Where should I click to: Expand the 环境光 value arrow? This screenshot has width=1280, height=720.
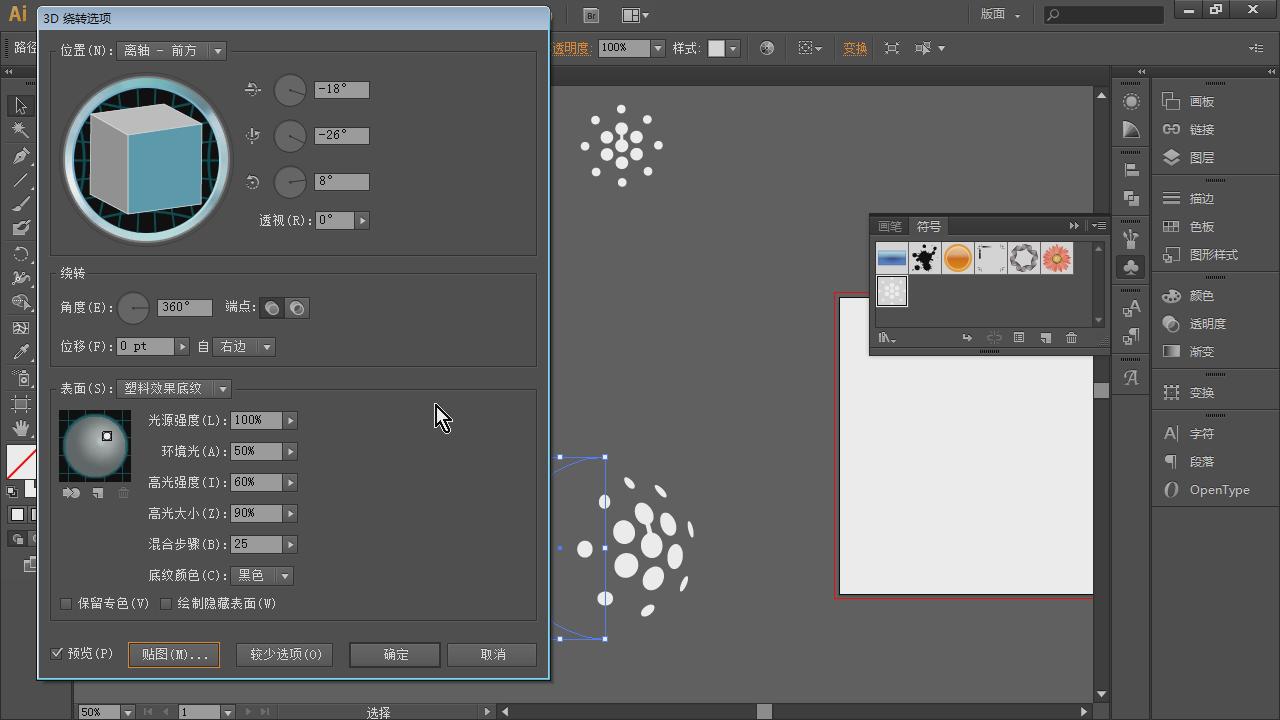point(290,451)
